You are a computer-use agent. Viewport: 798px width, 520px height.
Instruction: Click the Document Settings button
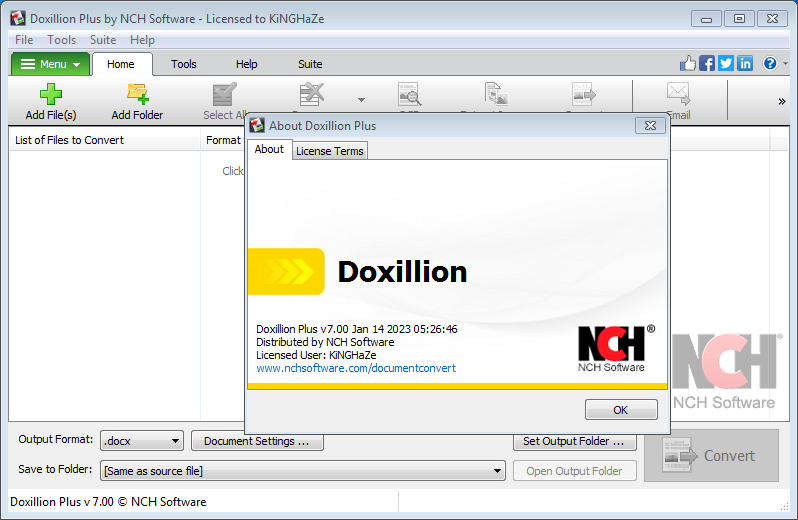(257, 441)
